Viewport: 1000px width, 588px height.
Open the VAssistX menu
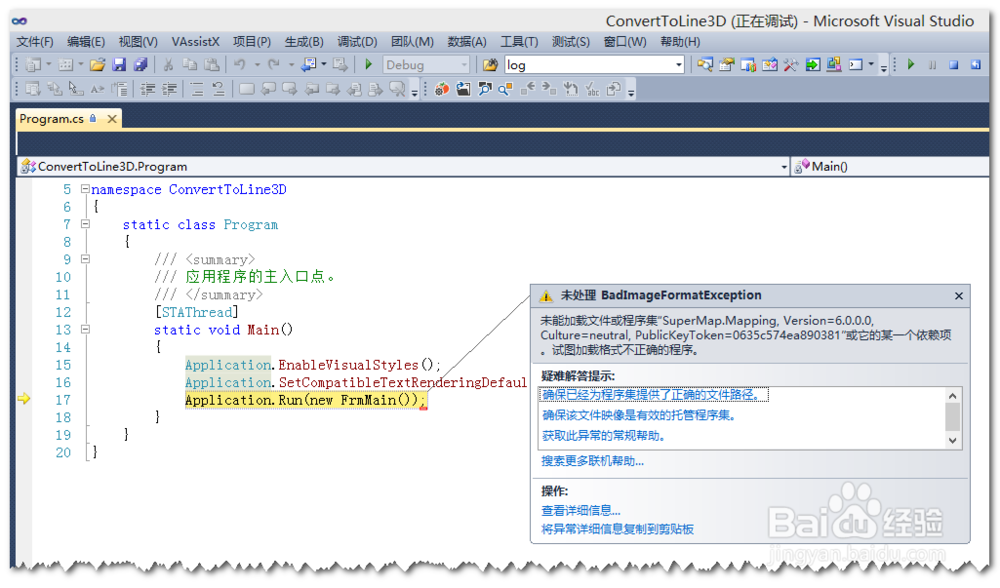pyautogui.click(x=195, y=42)
